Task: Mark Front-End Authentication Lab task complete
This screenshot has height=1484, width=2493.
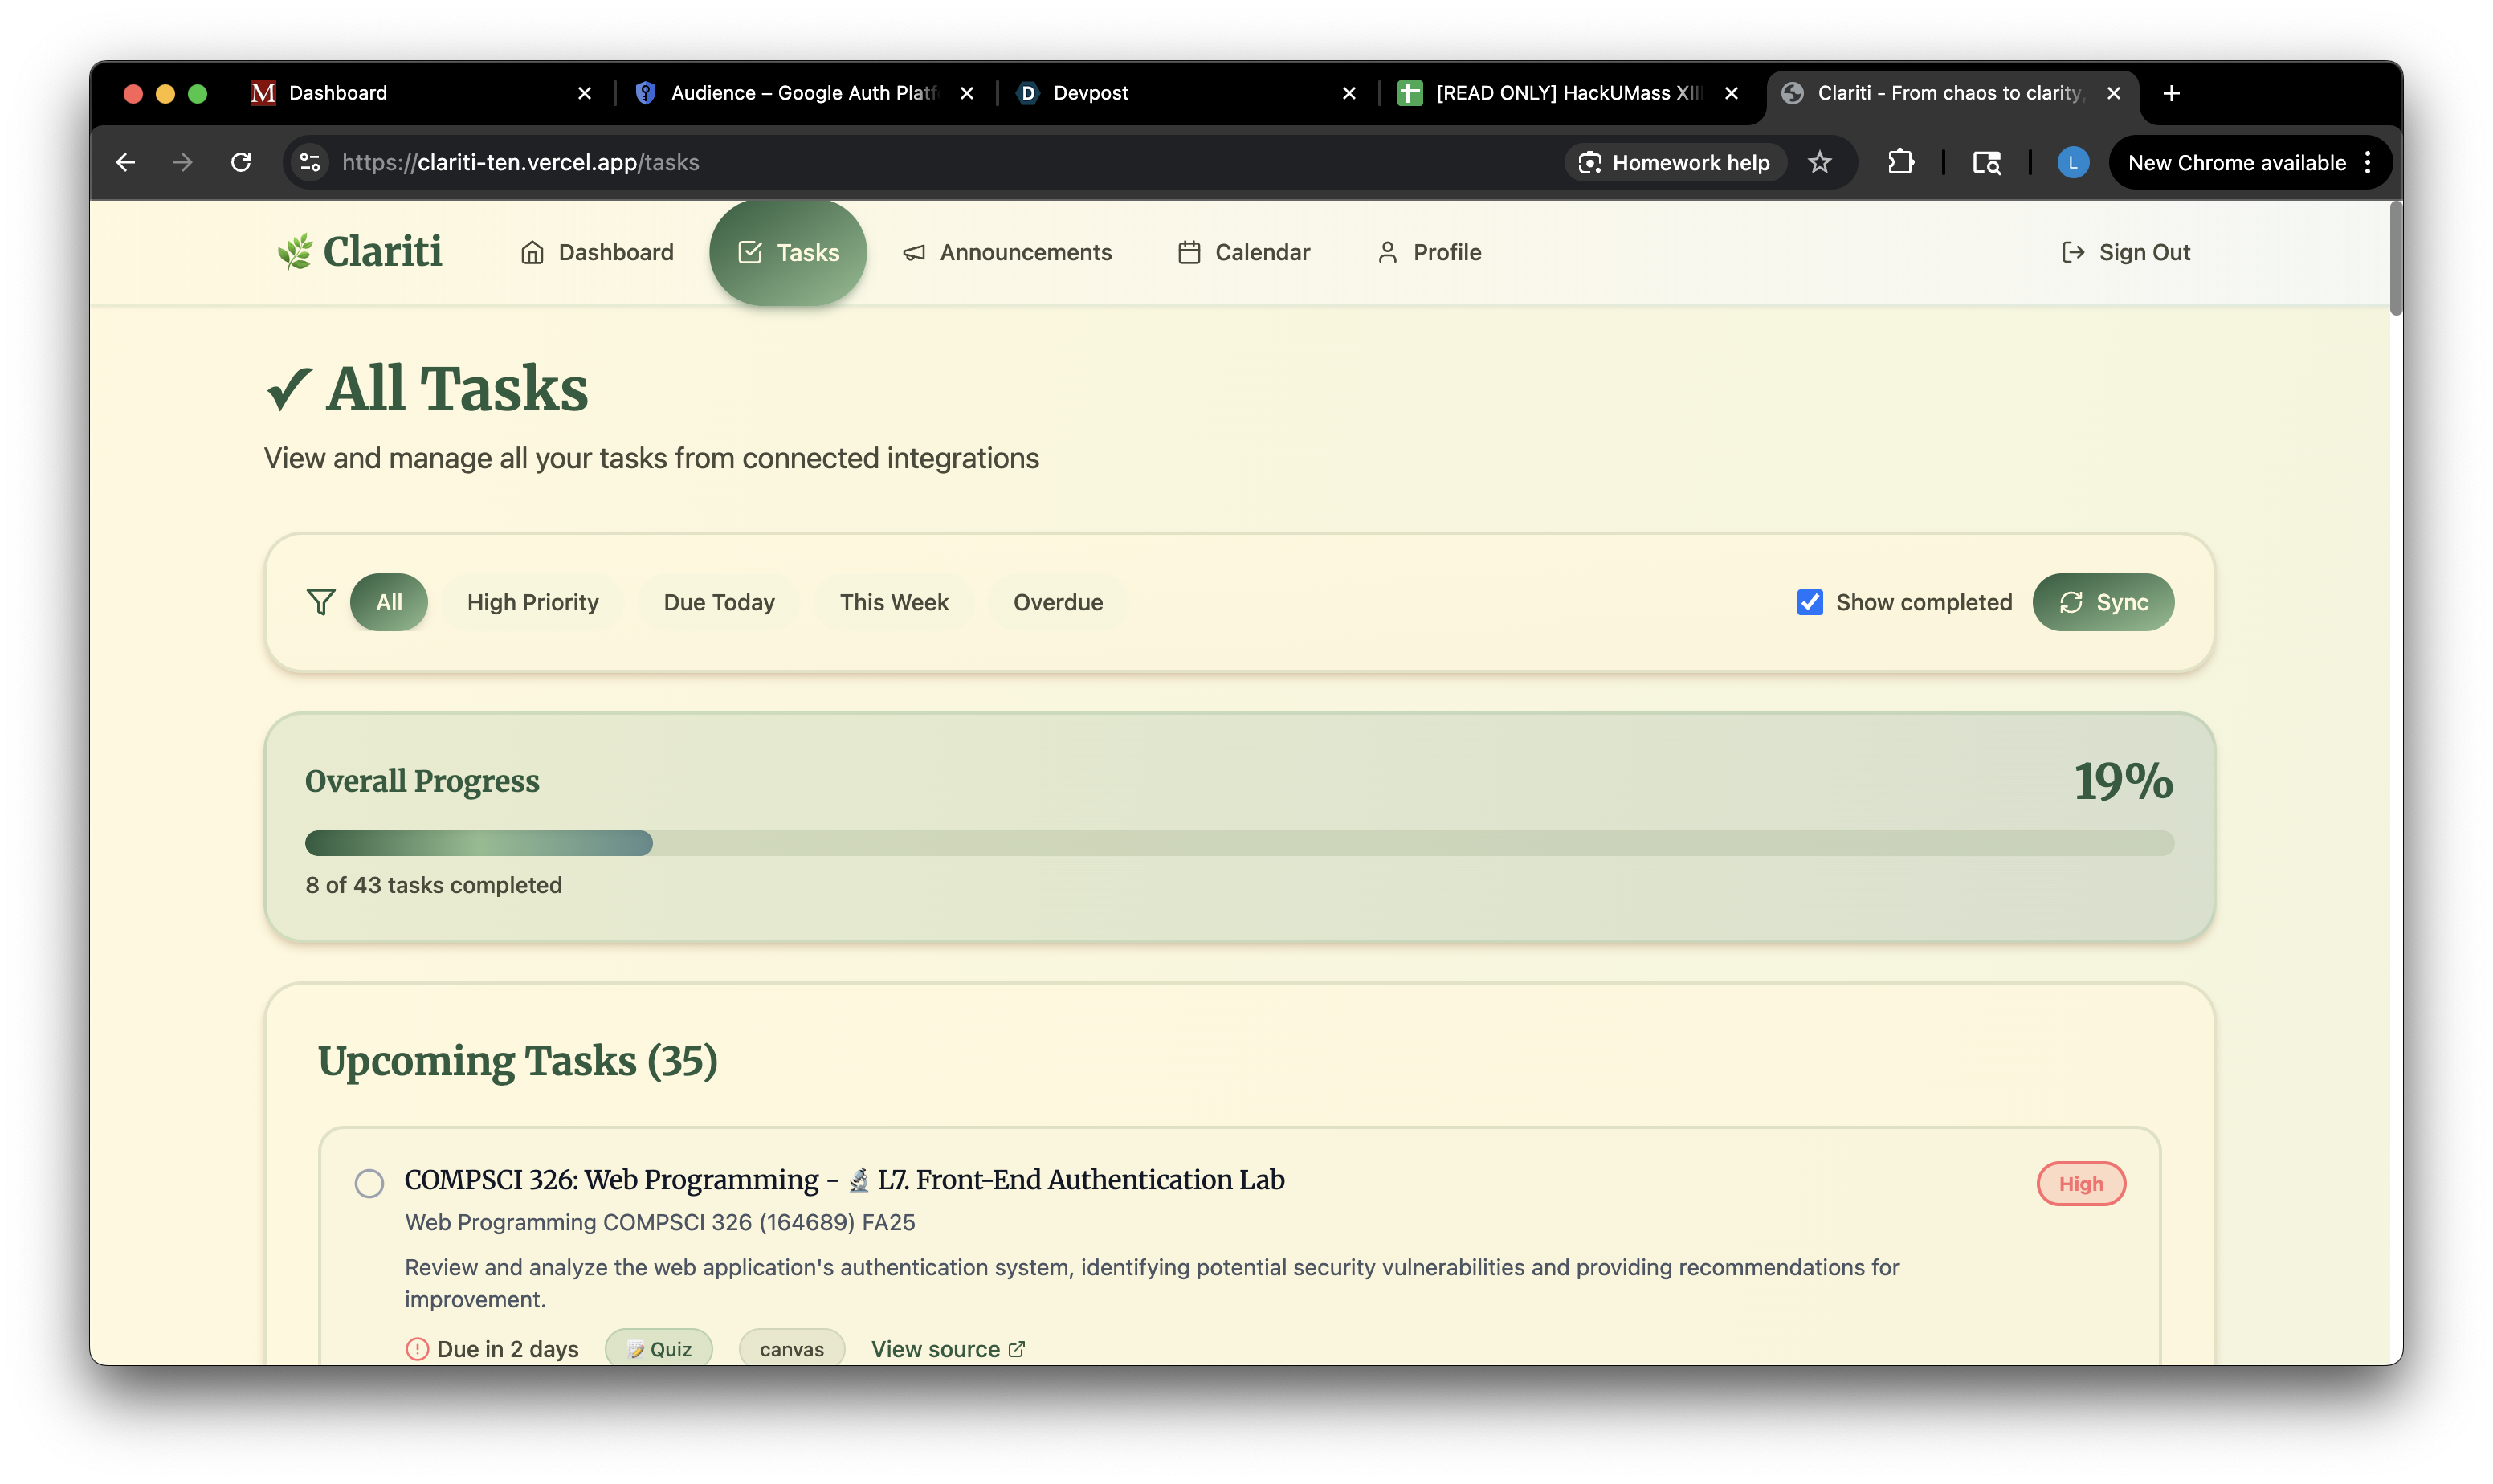Action: 369,1183
